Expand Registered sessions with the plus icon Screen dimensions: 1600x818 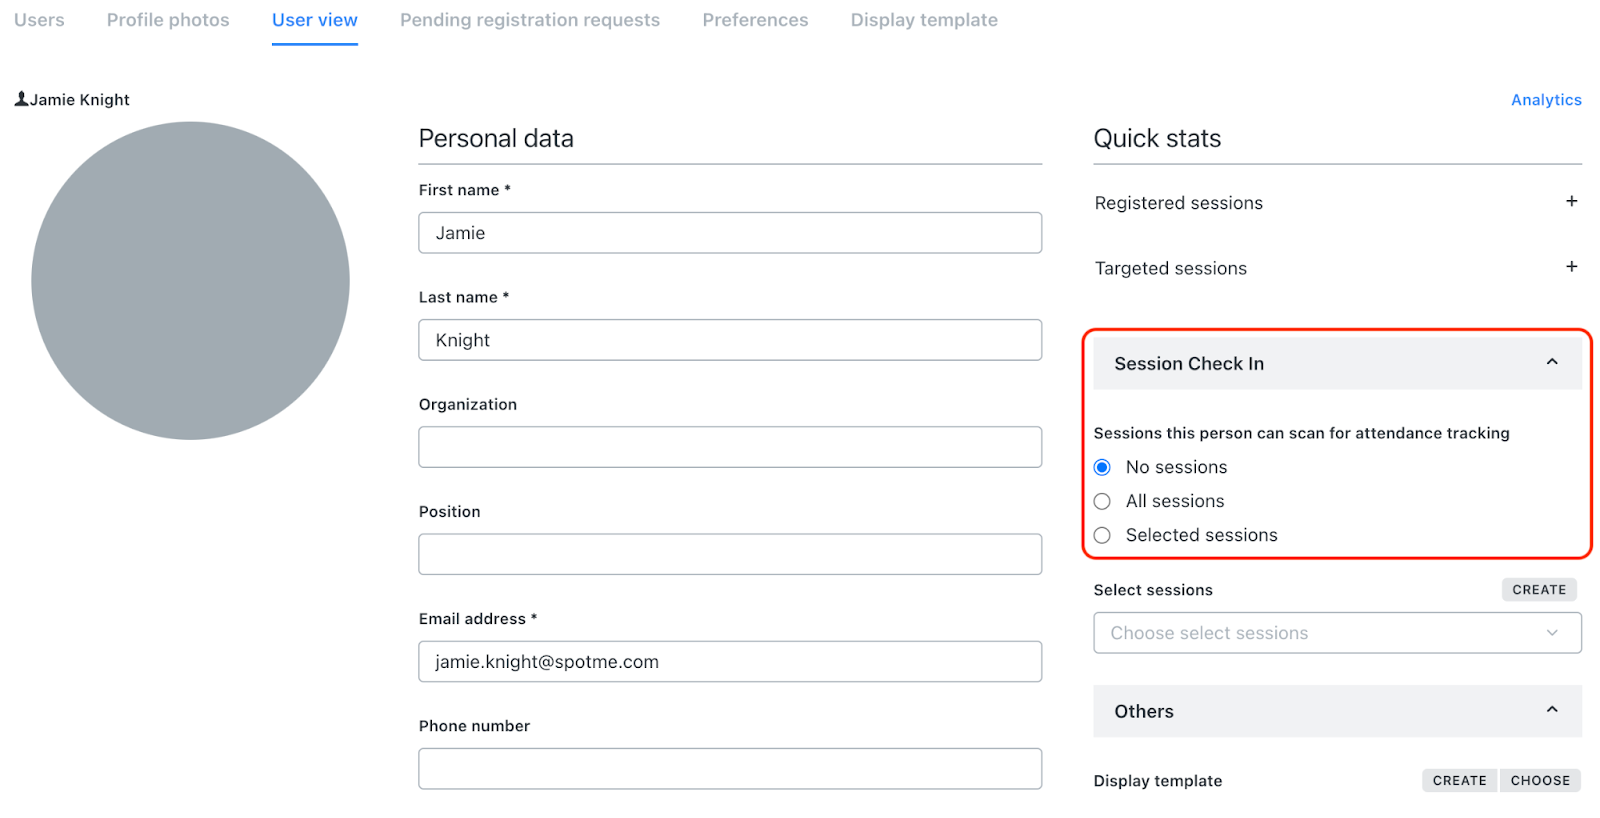pyautogui.click(x=1571, y=201)
